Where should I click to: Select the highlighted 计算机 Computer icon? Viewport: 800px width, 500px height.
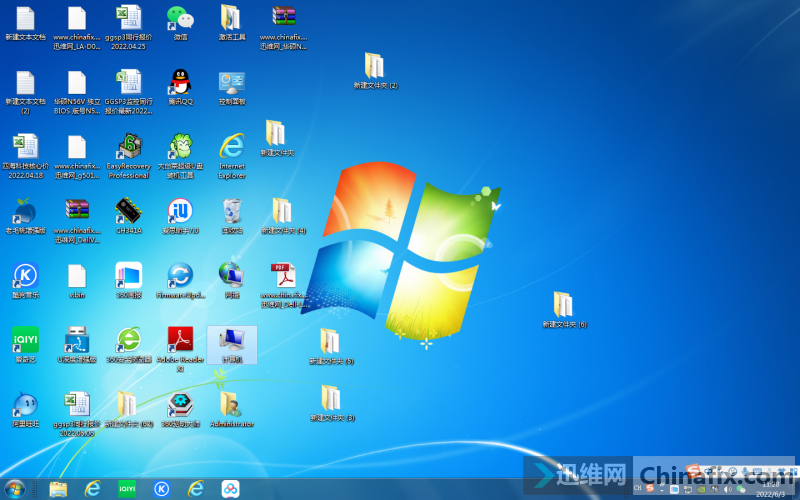[x=232, y=344]
